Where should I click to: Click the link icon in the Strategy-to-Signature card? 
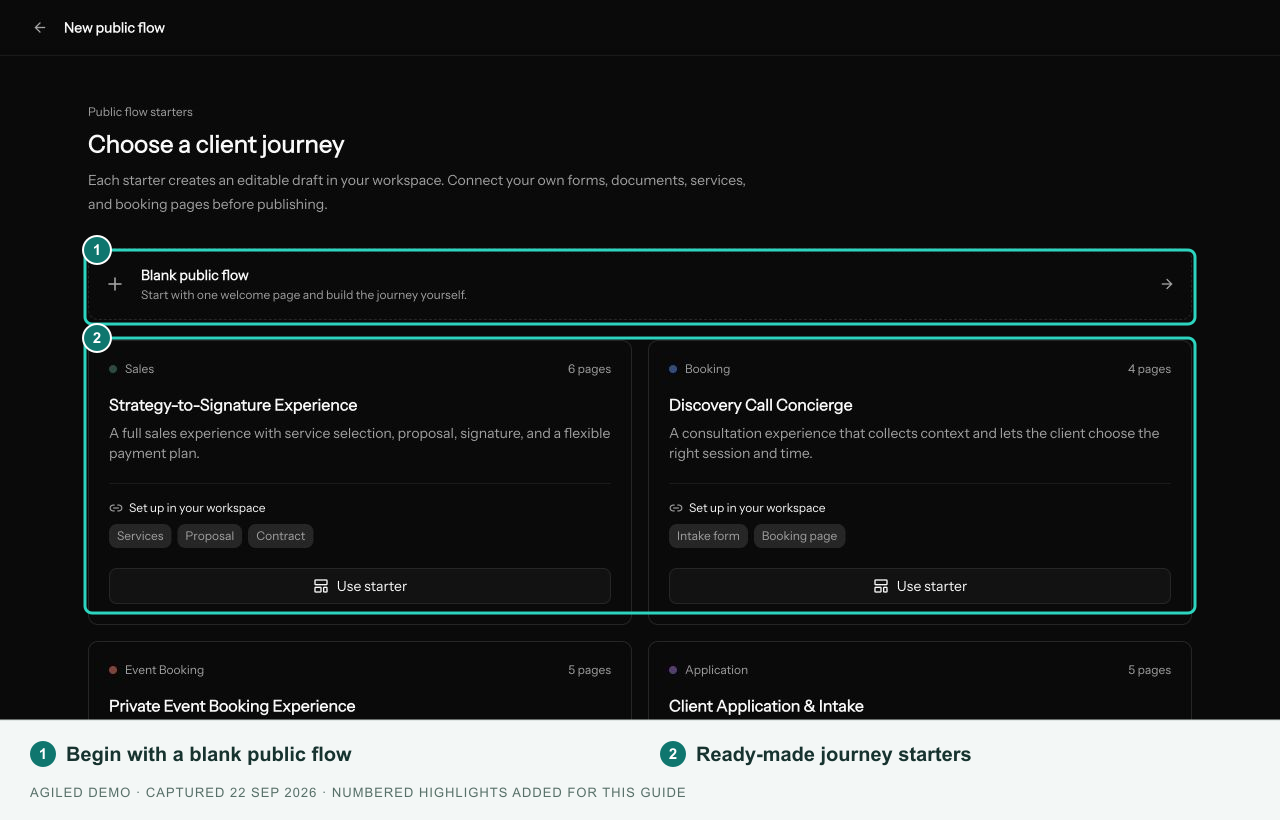116,508
